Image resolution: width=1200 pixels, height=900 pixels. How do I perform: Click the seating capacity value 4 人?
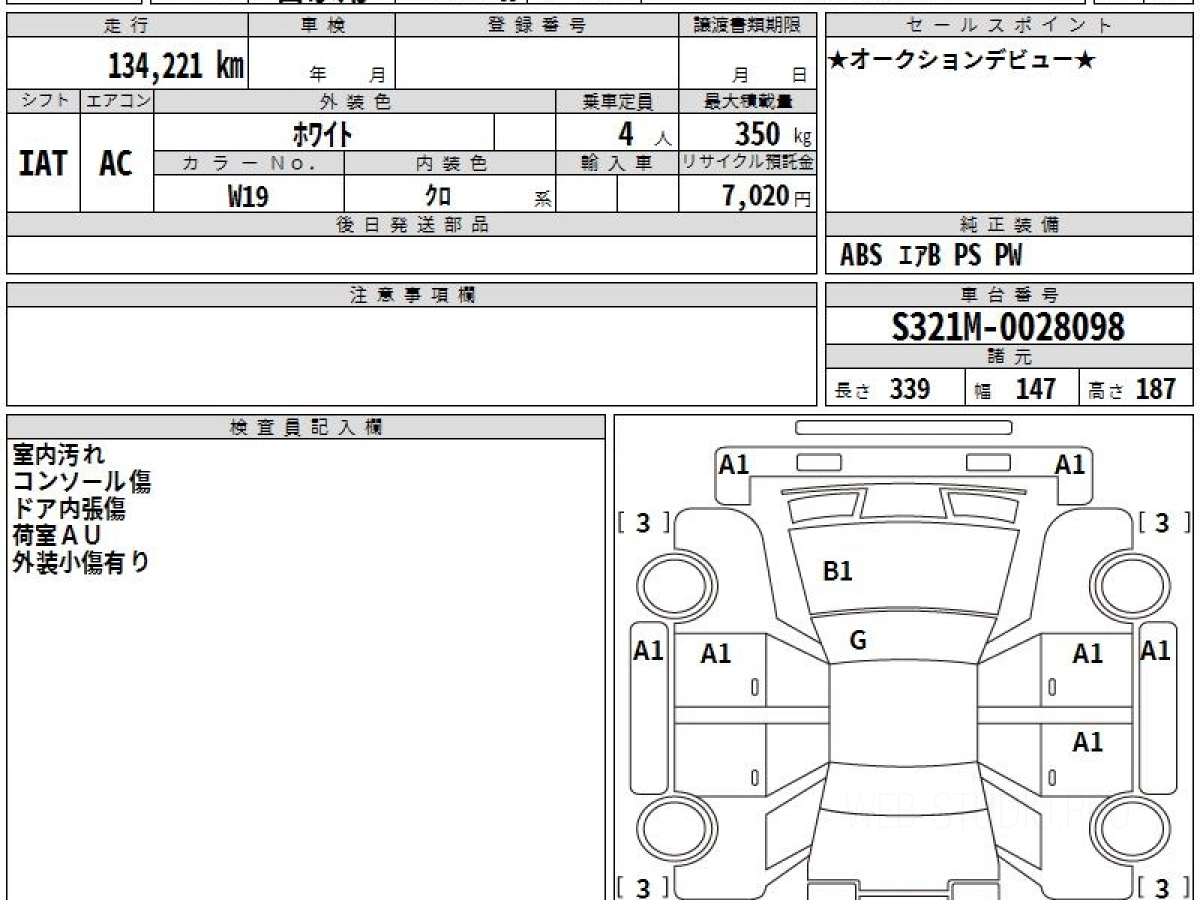tap(644, 134)
